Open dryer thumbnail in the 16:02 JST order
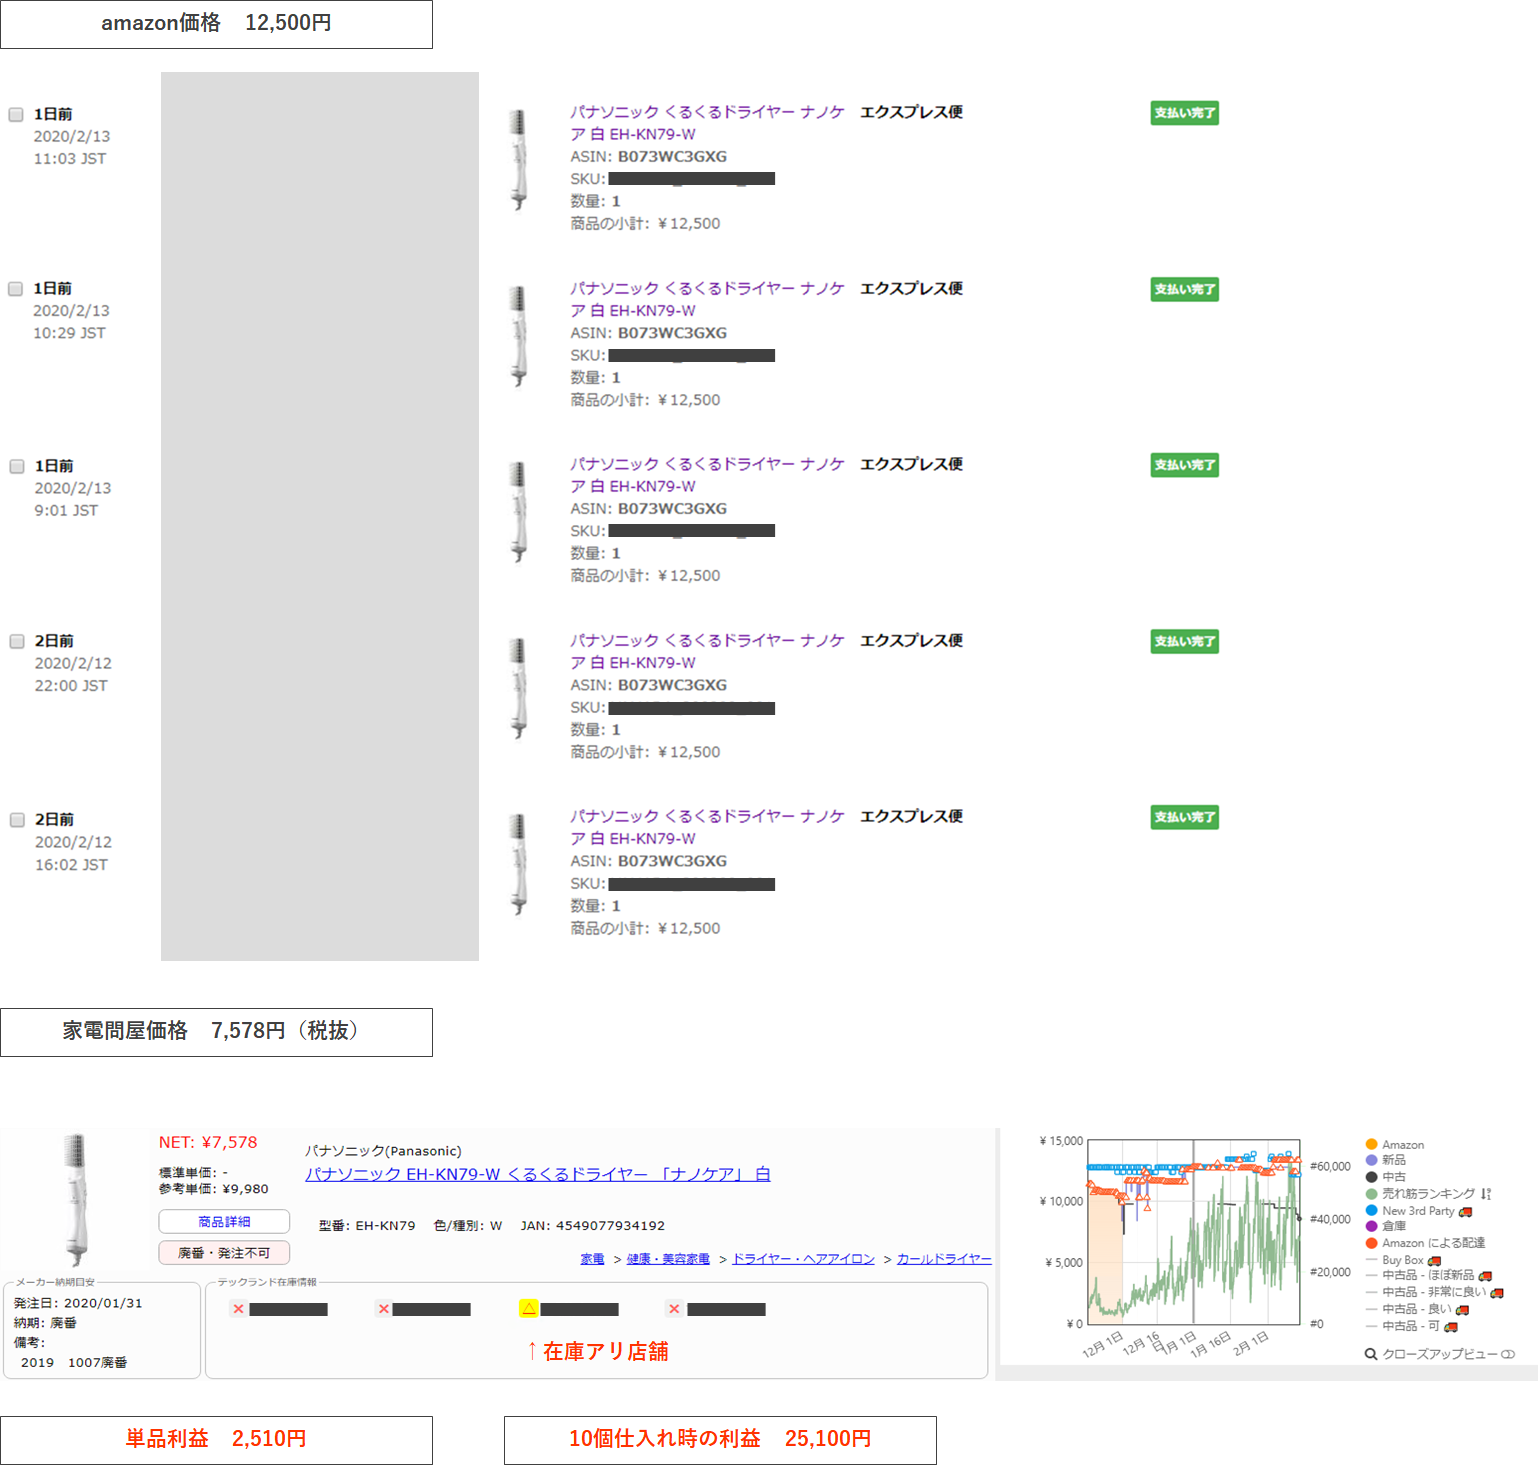 pos(518,864)
